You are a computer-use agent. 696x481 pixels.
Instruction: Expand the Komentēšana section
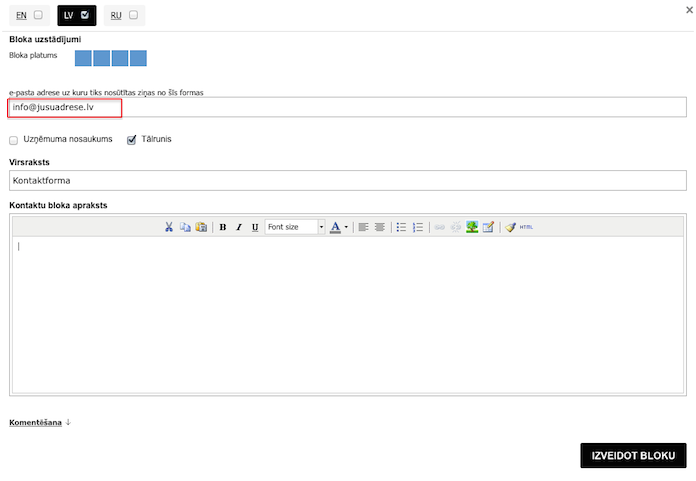pos(36,423)
